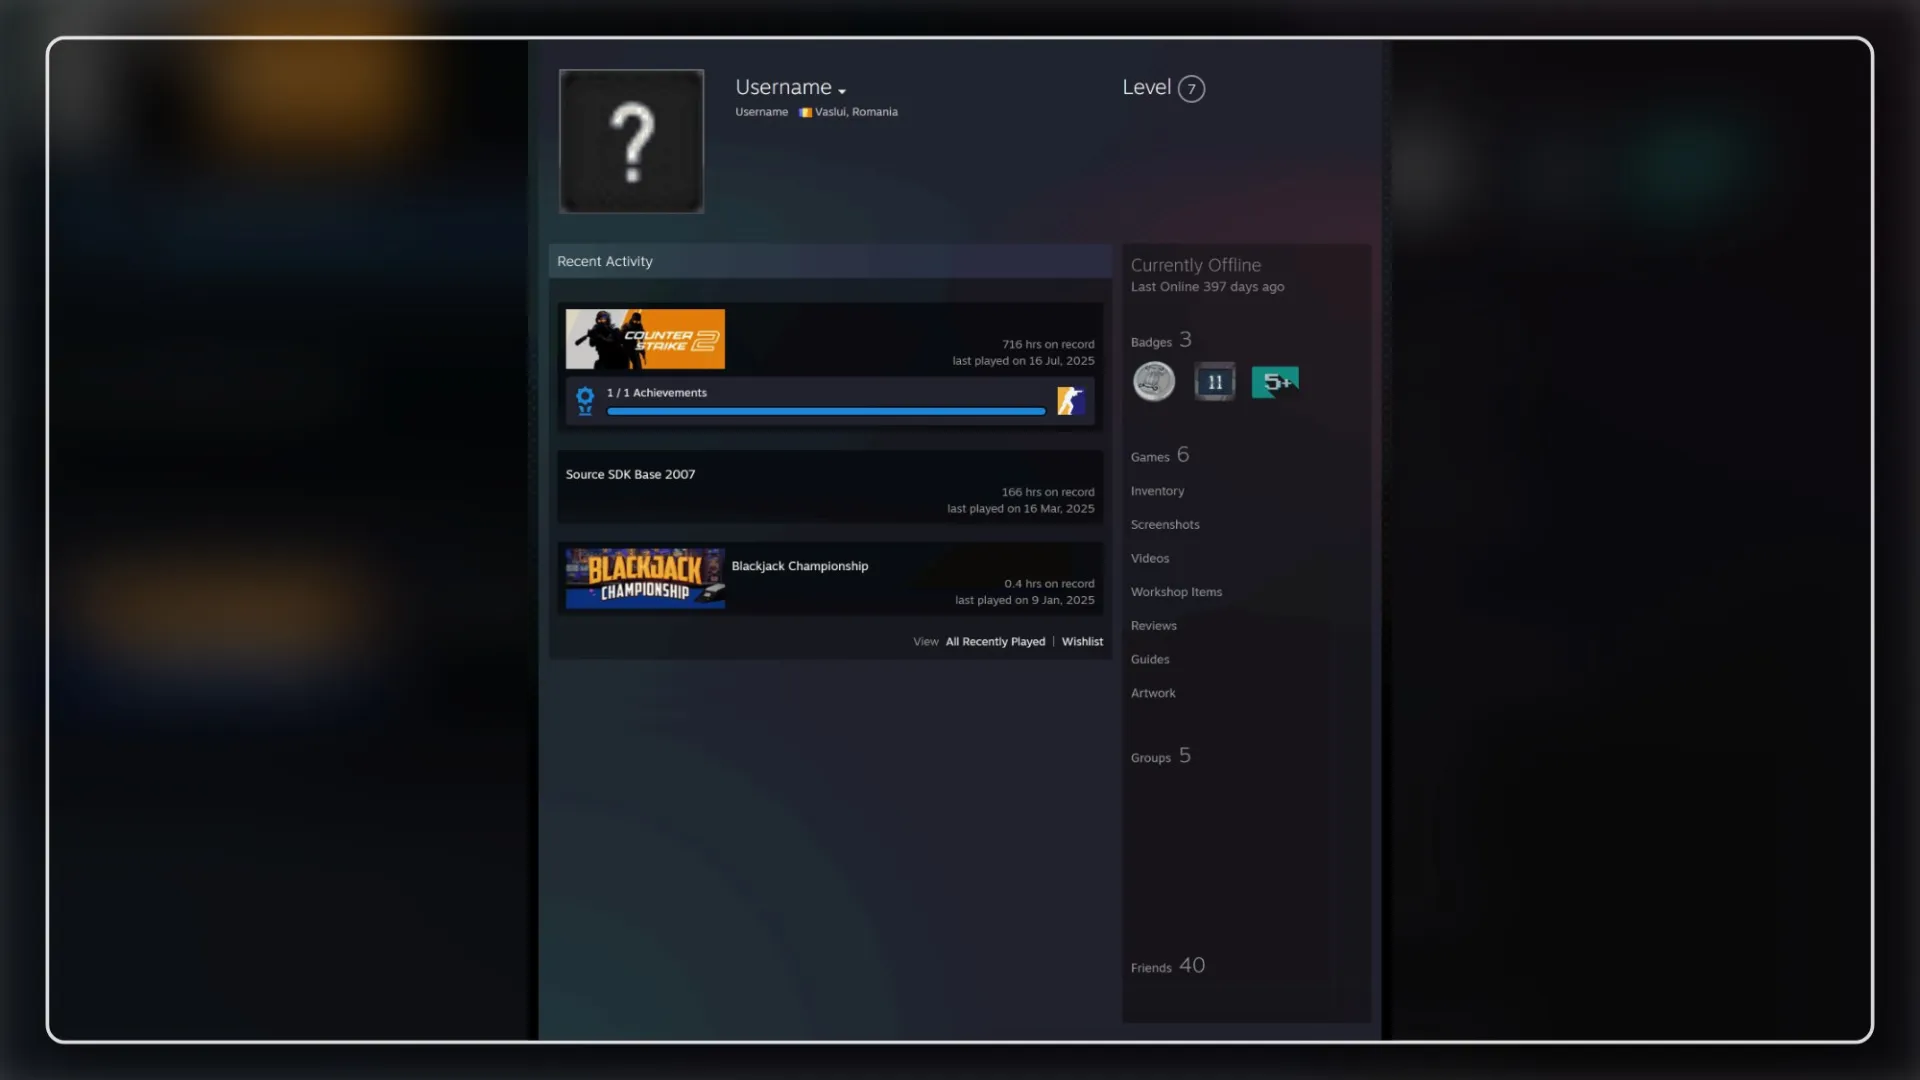The height and width of the screenshot is (1080, 1920).
Task: Click the years of service badge
Action: tap(1215, 382)
